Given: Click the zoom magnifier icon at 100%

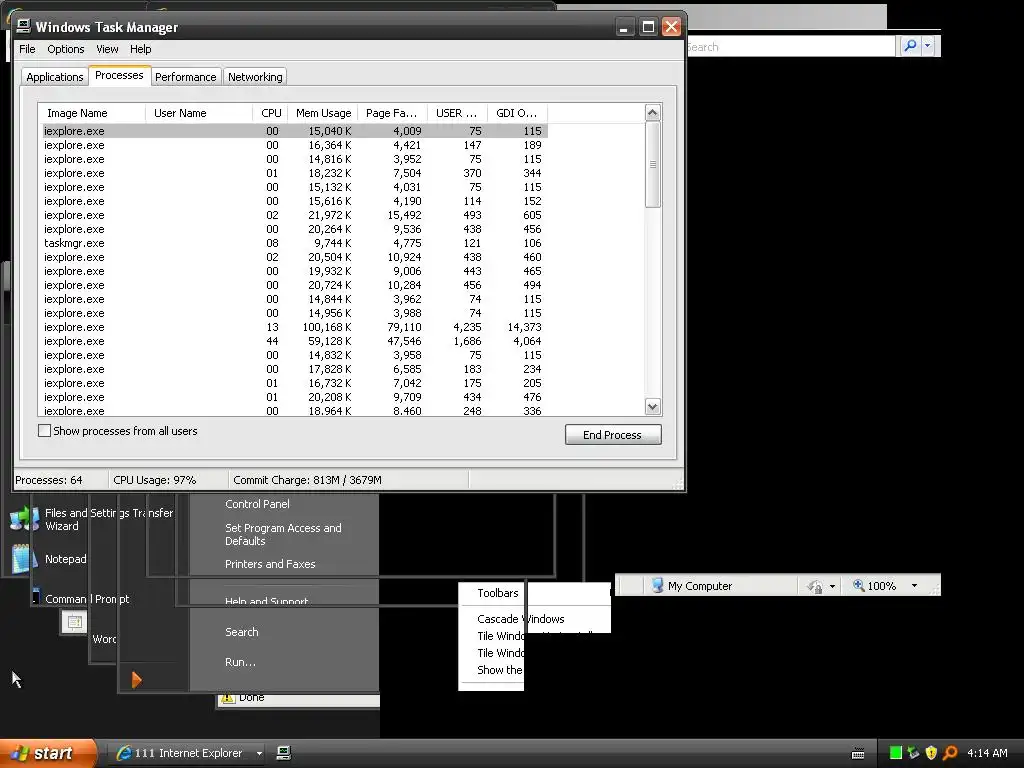Looking at the screenshot, I should pyautogui.click(x=858, y=585).
